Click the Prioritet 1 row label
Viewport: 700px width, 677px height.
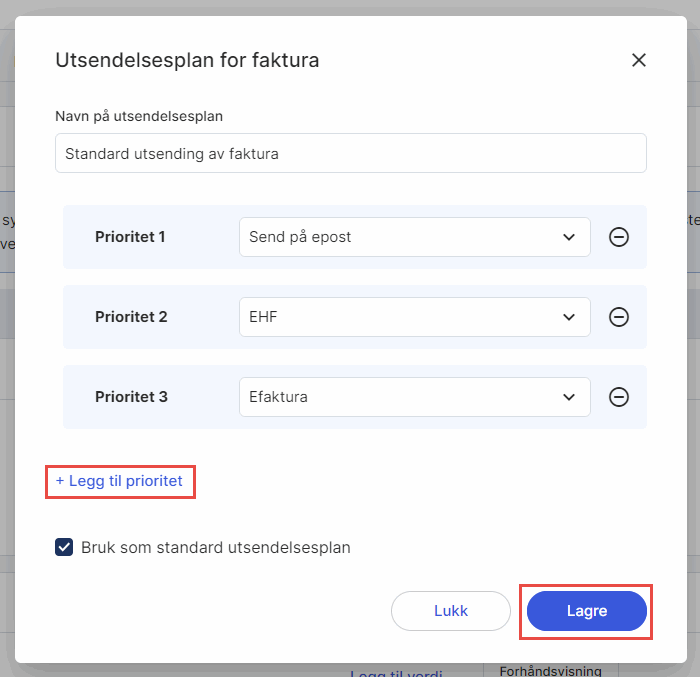(x=130, y=237)
